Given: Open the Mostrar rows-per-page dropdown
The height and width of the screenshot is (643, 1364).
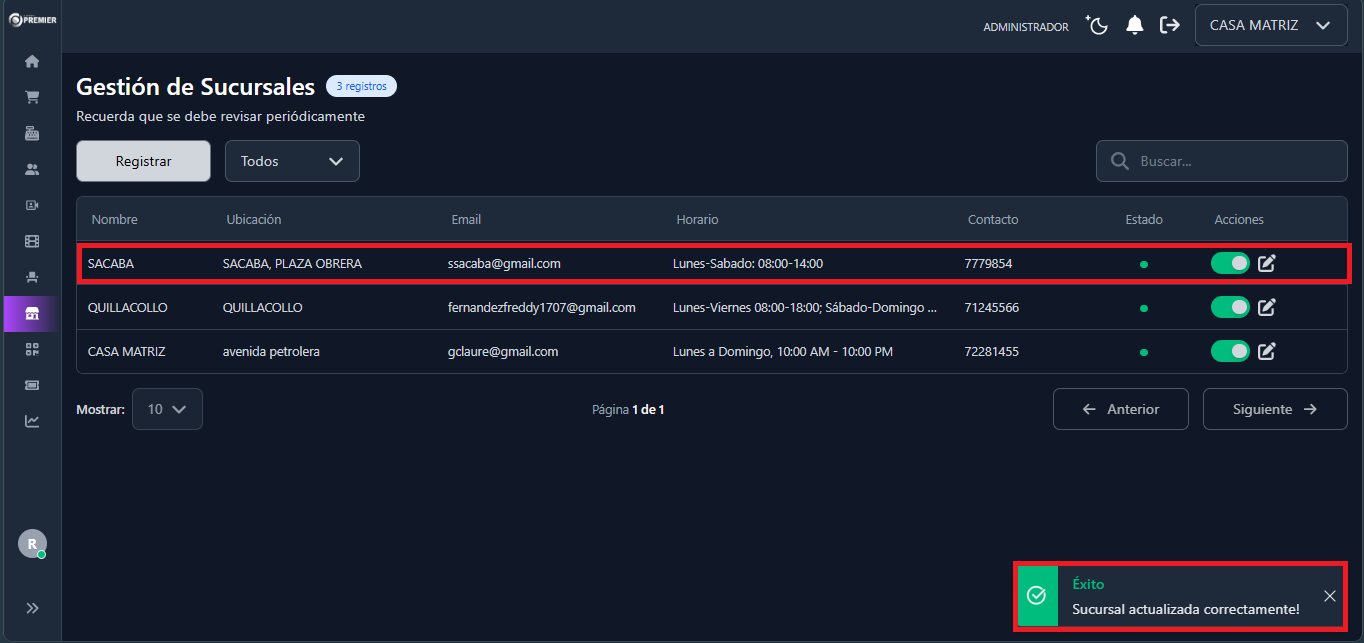Looking at the screenshot, I should [x=167, y=409].
